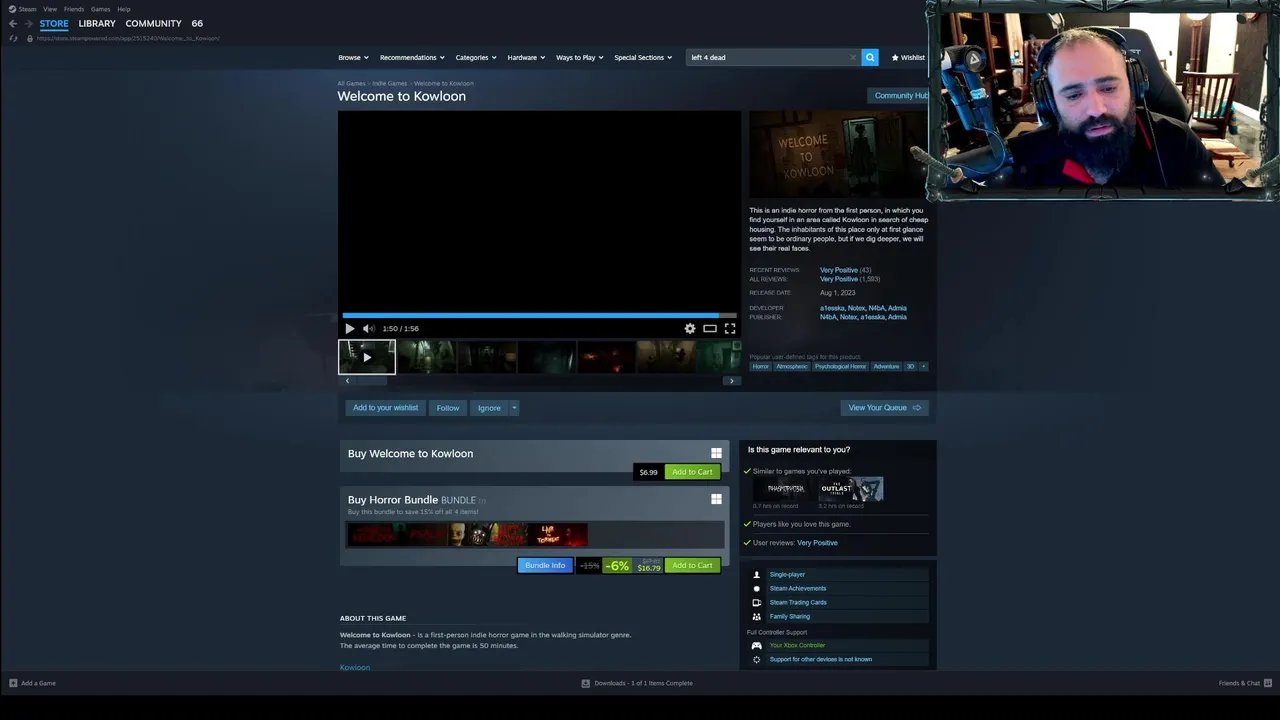Image resolution: width=1280 pixels, height=720 pixels.
Task: Open Ways to Play dropdown
Action: point(579,57)
